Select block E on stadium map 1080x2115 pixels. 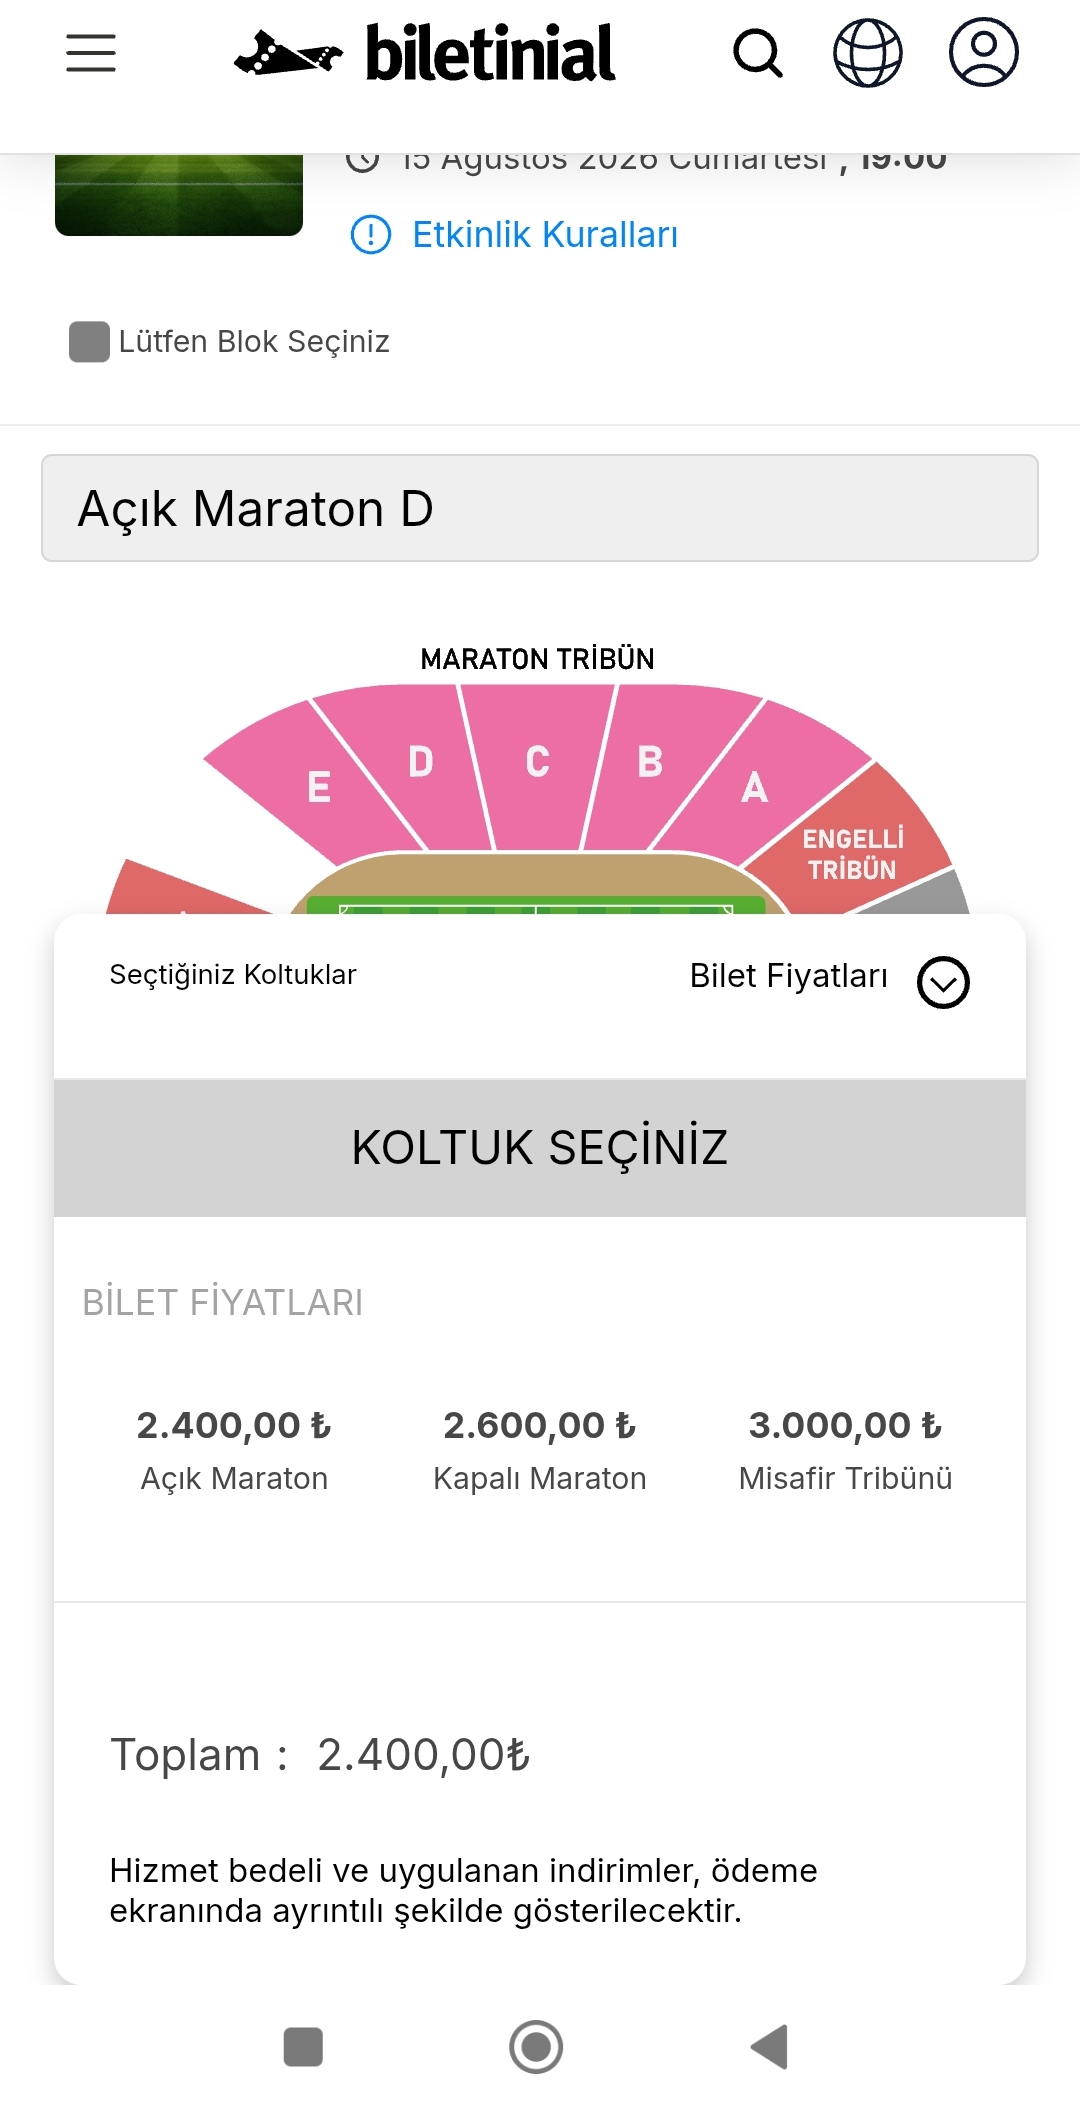[x=318, y=785]
